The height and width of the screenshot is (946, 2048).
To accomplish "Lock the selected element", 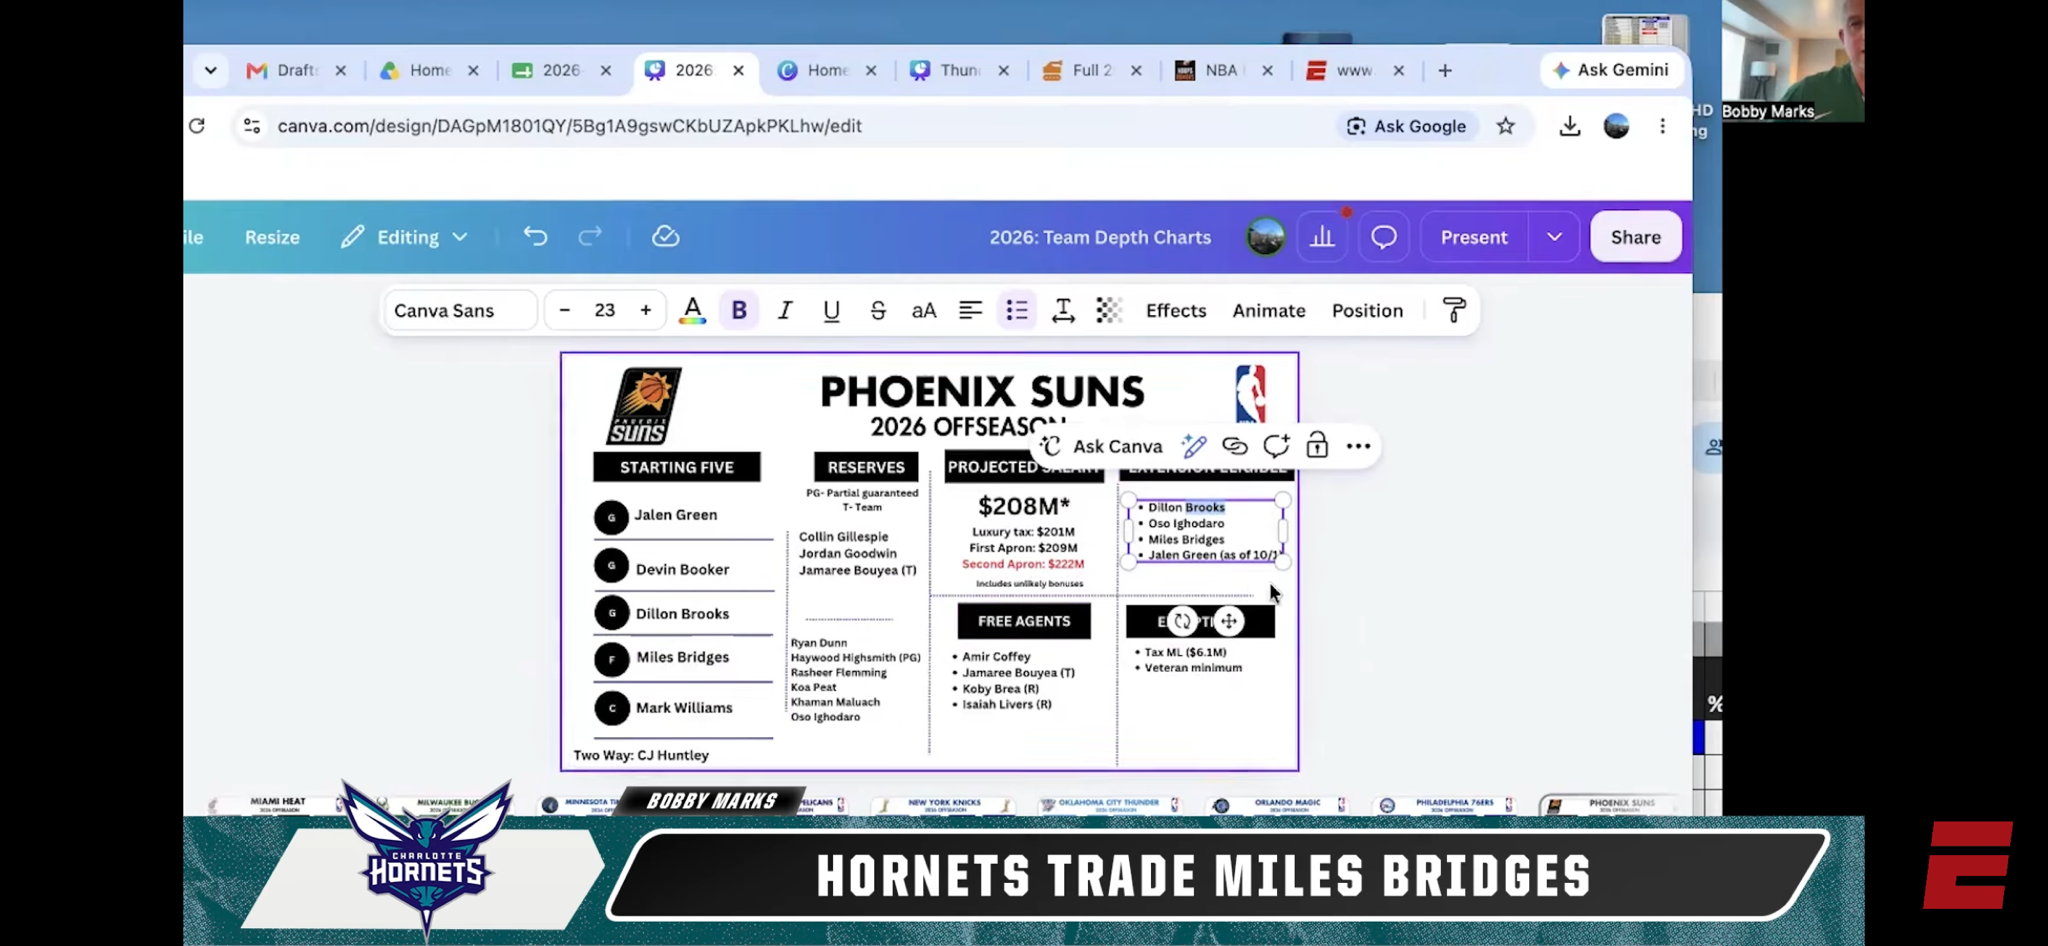I will pyautogui.click(x=1317, y=446).
